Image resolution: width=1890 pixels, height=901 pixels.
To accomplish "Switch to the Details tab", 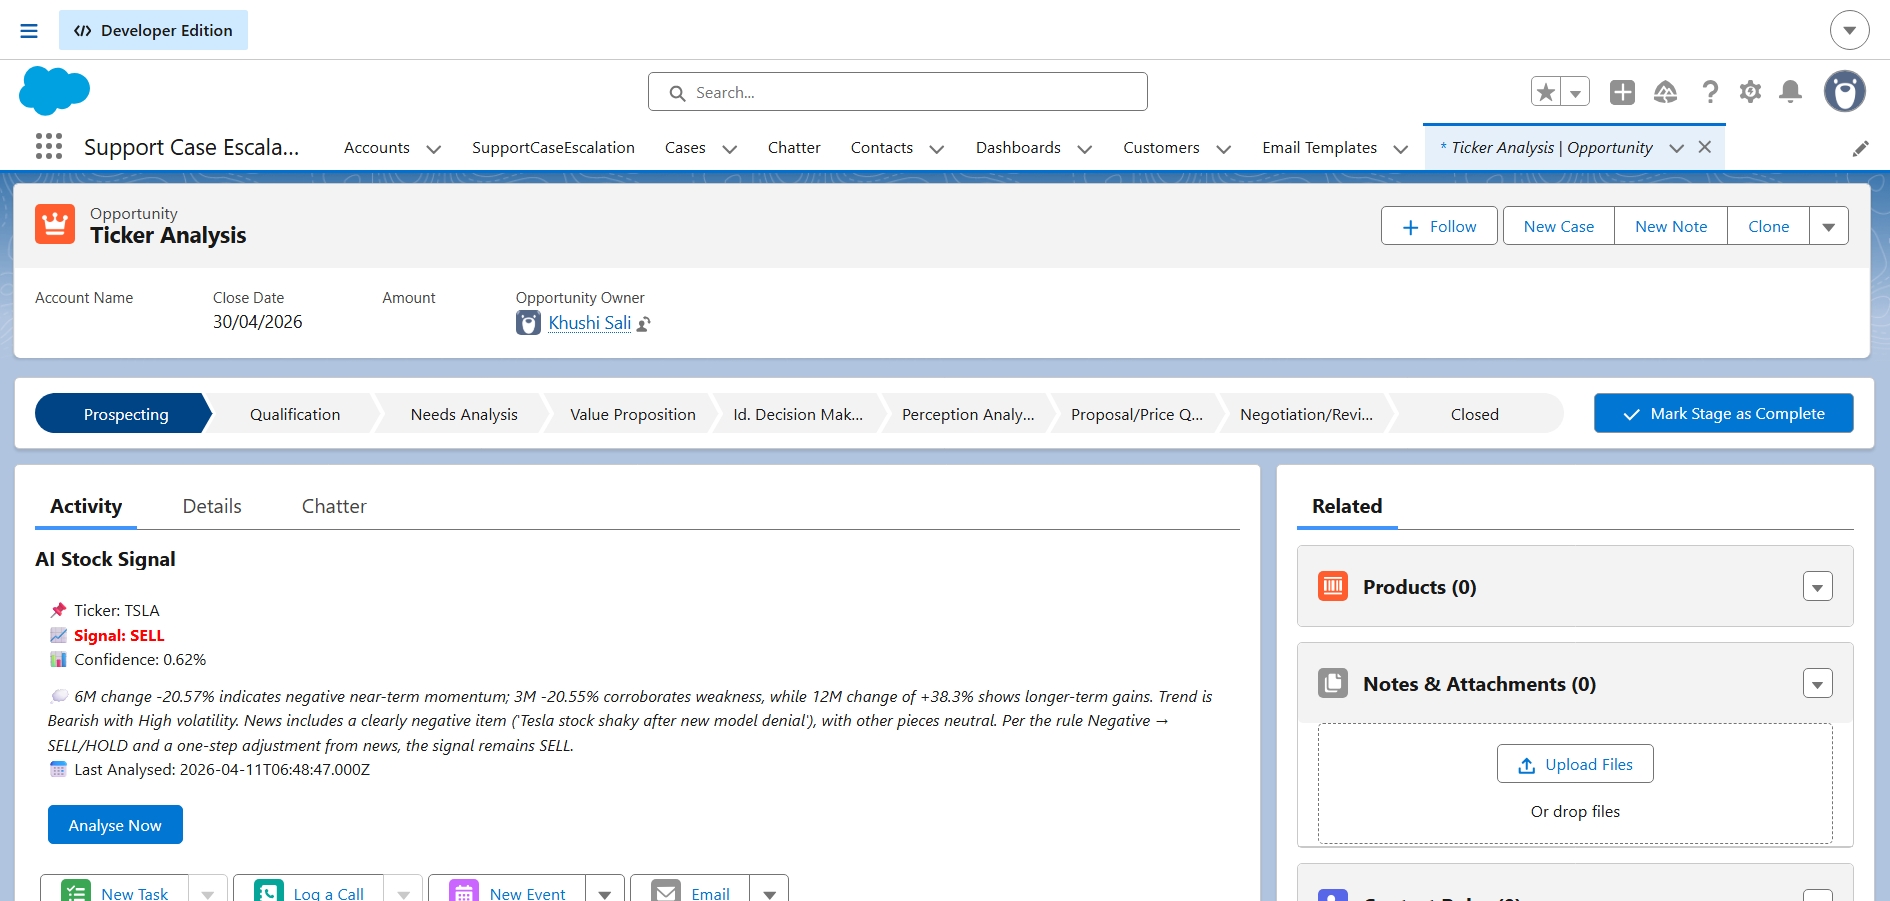I will (x=212, y=506).
